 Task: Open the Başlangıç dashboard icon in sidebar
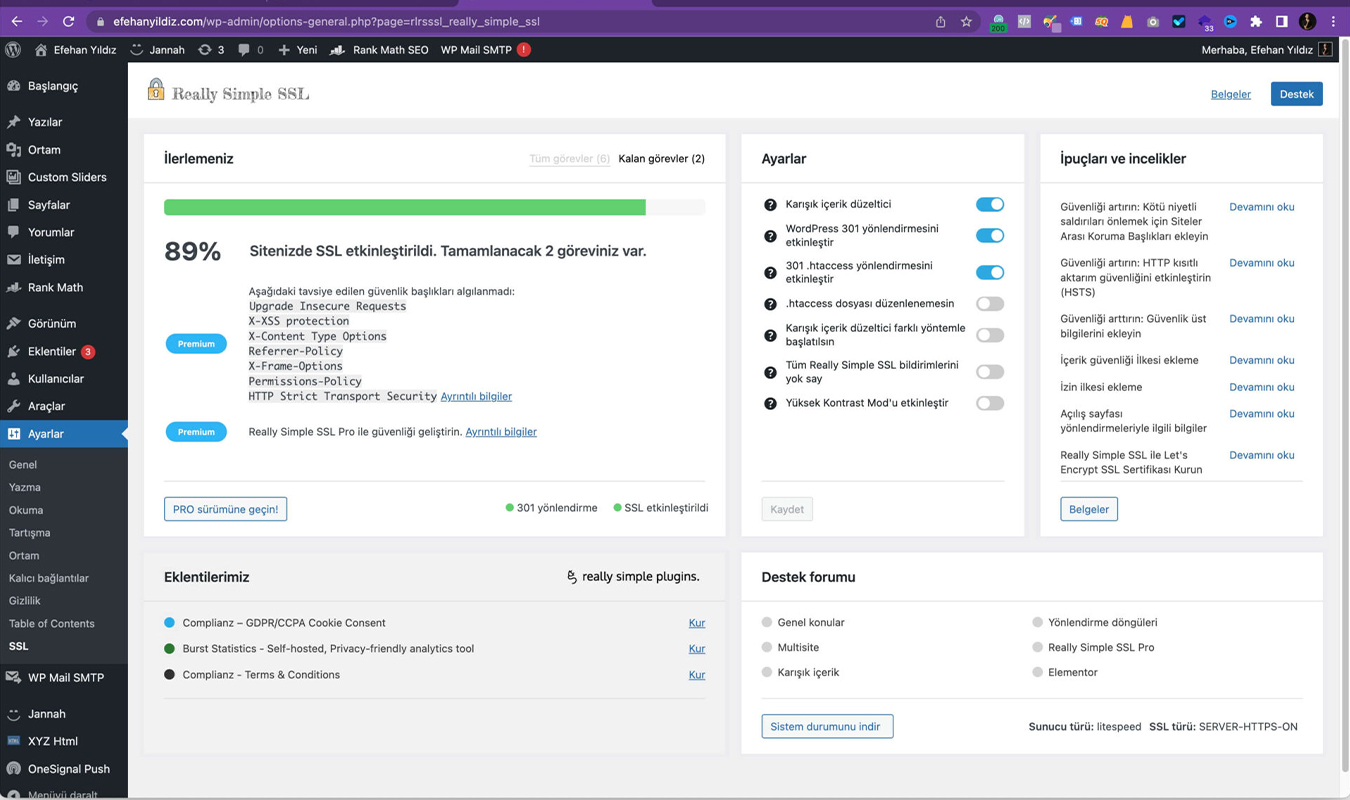pyautogui.click(x=14, y=86)
